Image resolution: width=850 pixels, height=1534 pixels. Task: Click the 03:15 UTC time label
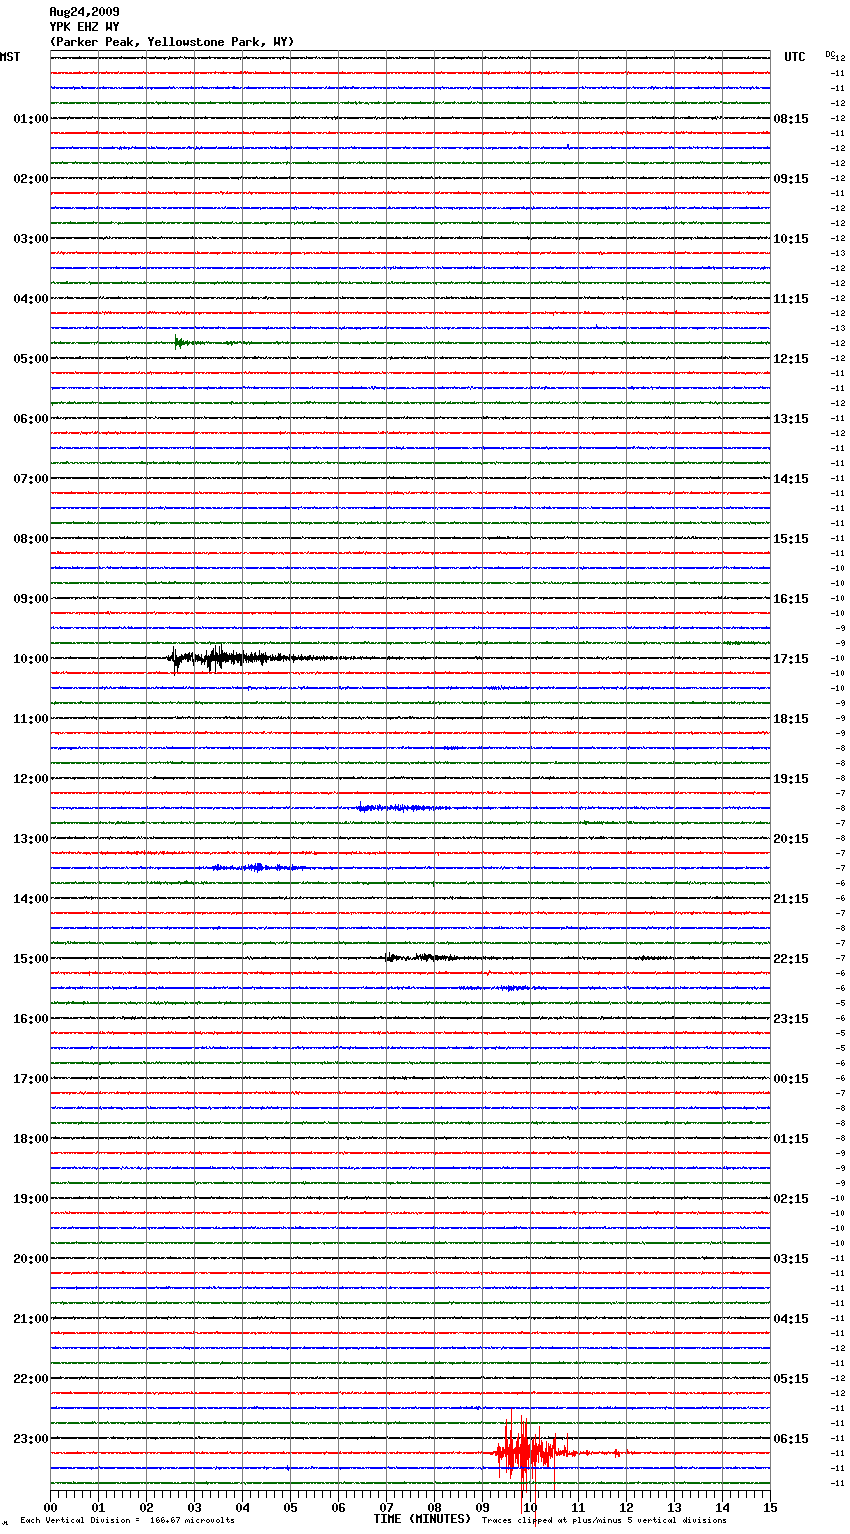coord(791,1259)
